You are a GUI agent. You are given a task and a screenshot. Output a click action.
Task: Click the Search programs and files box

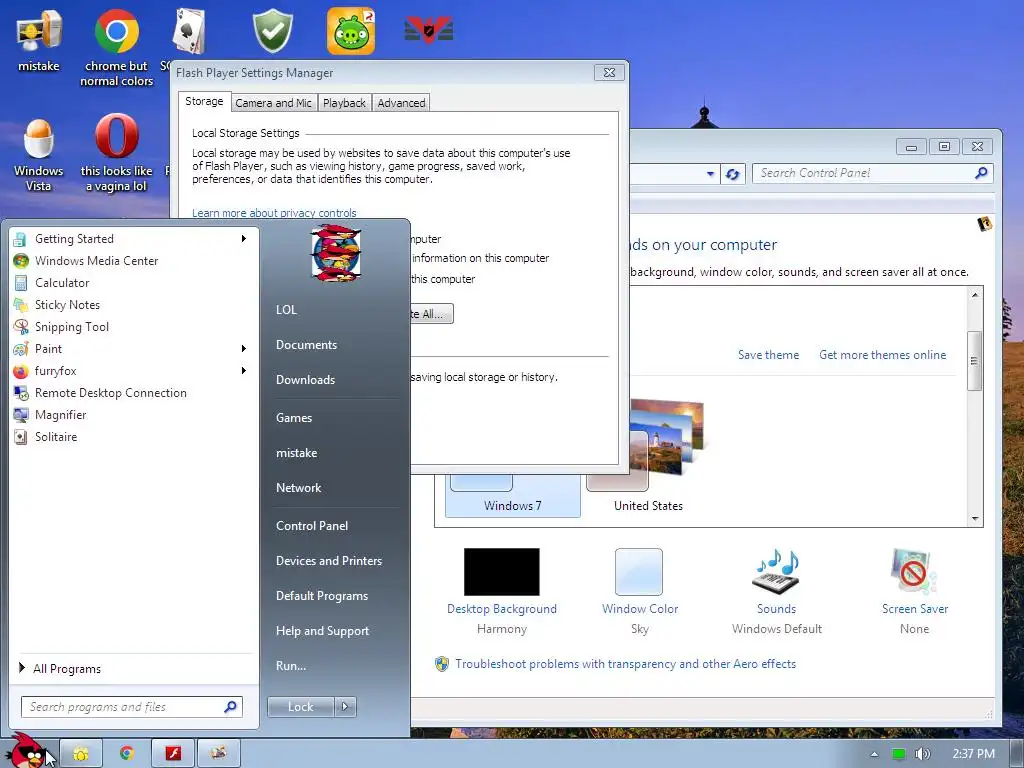(x=132, y=707)
